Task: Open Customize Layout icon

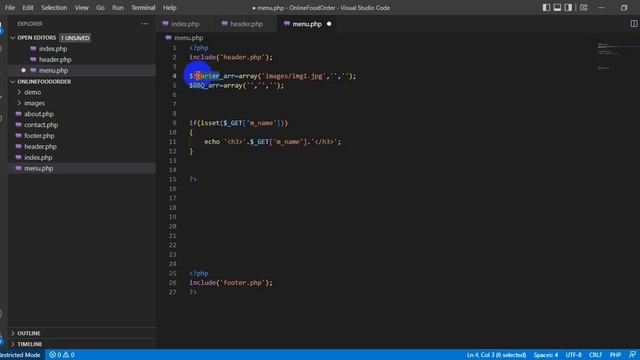Action: tap(584, 8)
